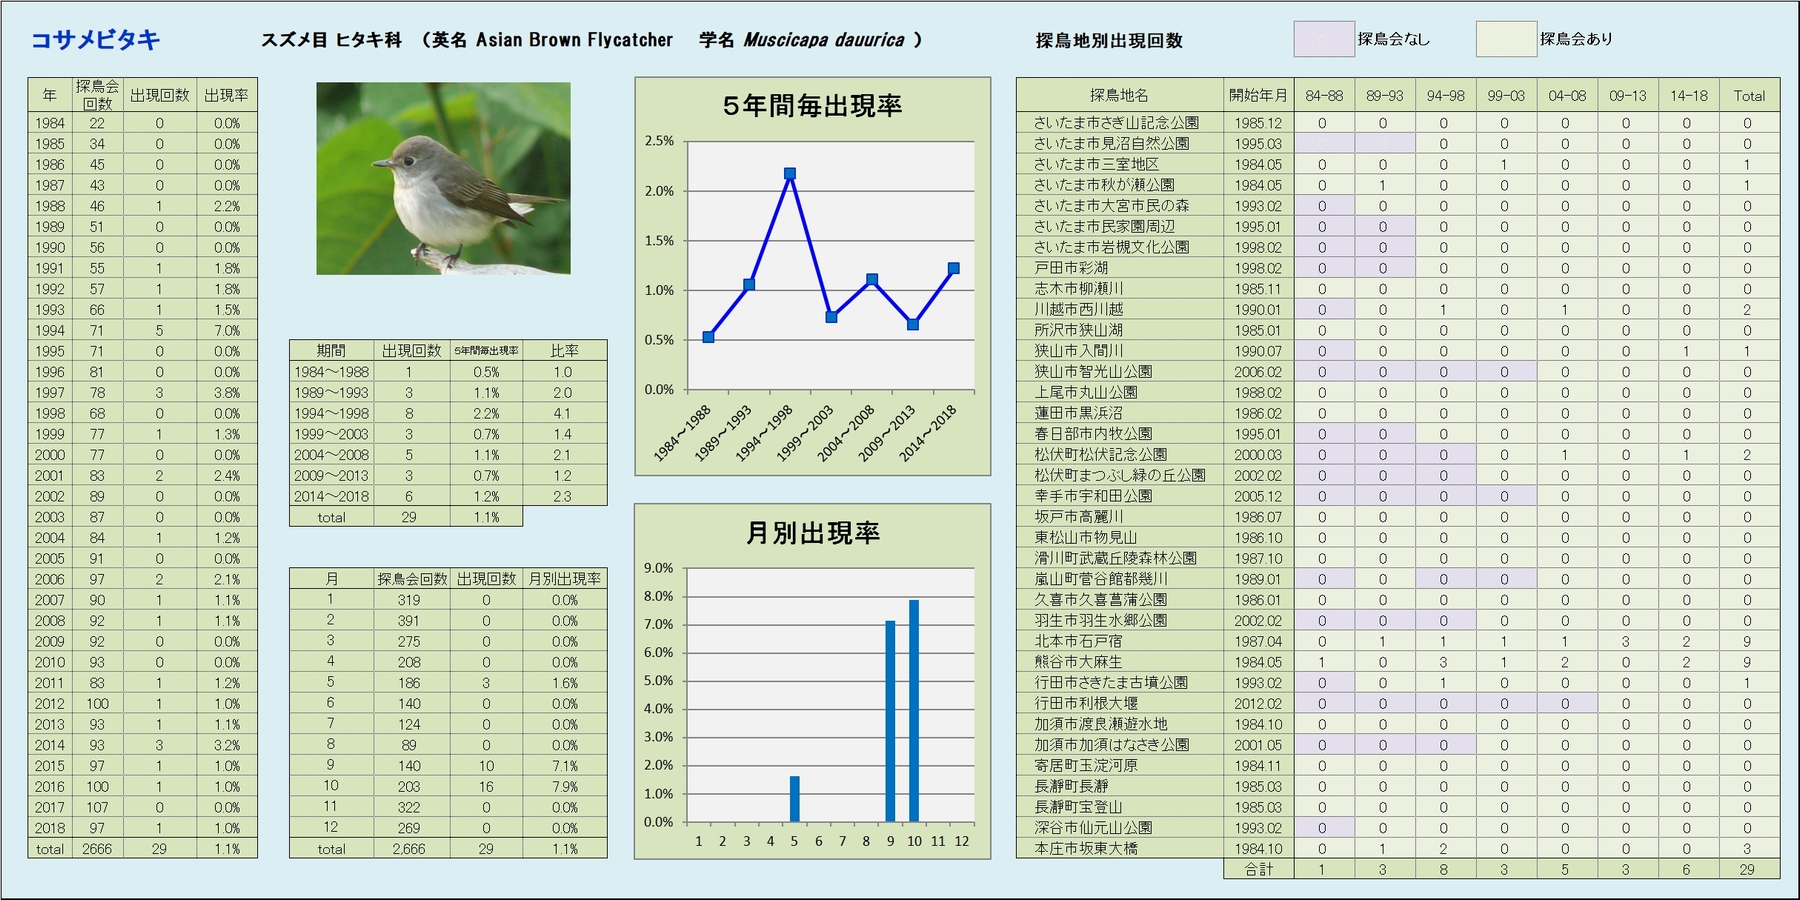
Task: Click the 2014~2018 data point on line chart
Action: 954,269
